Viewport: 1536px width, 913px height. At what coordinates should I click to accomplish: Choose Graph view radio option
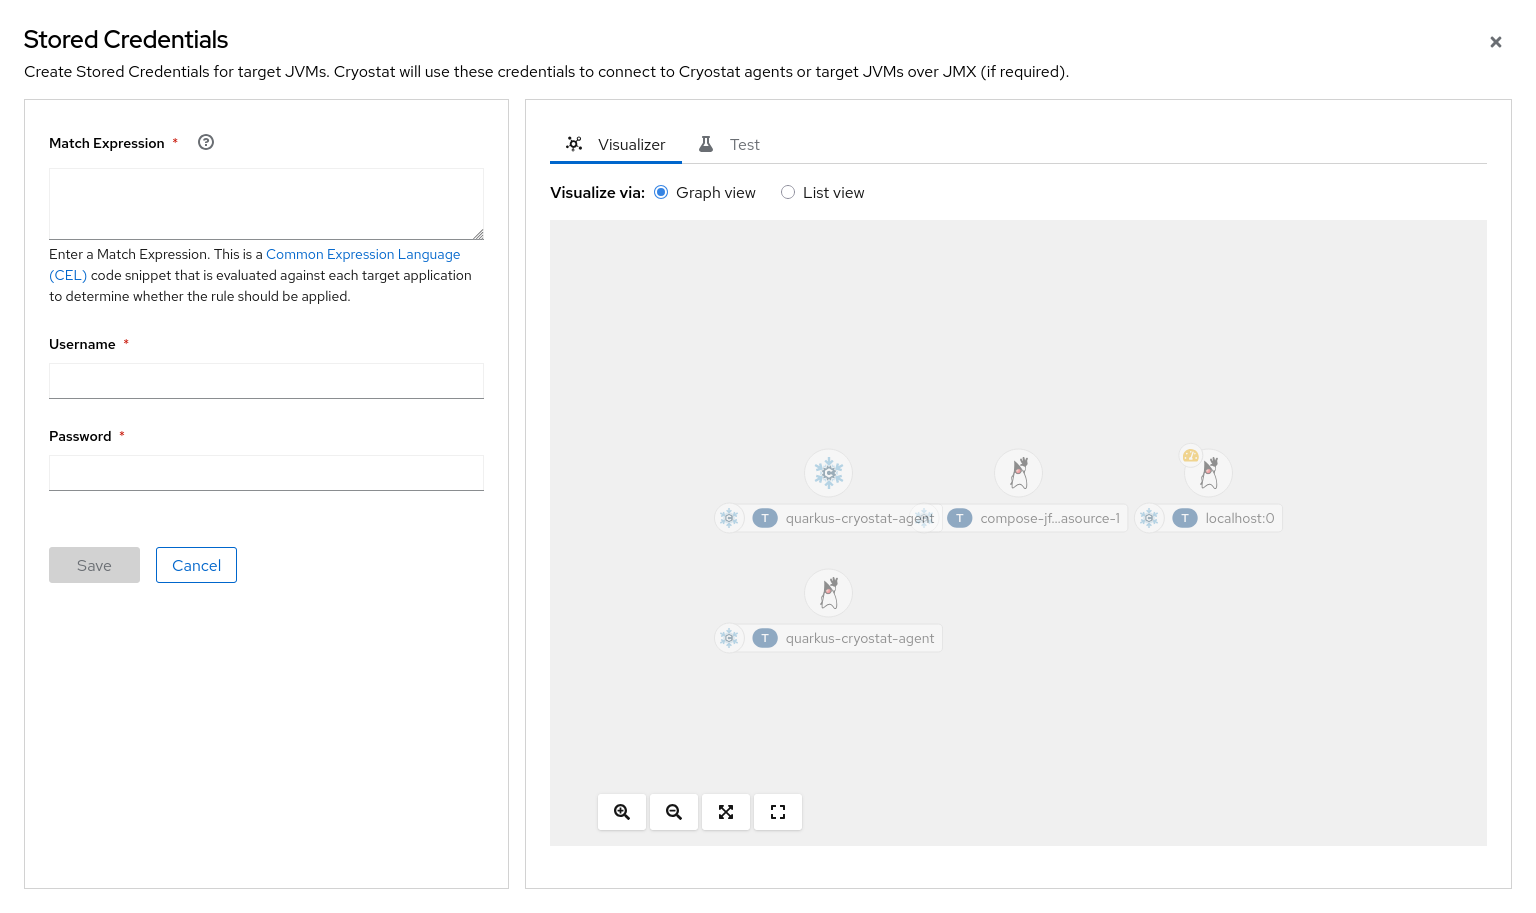click(x=661, y=192)
